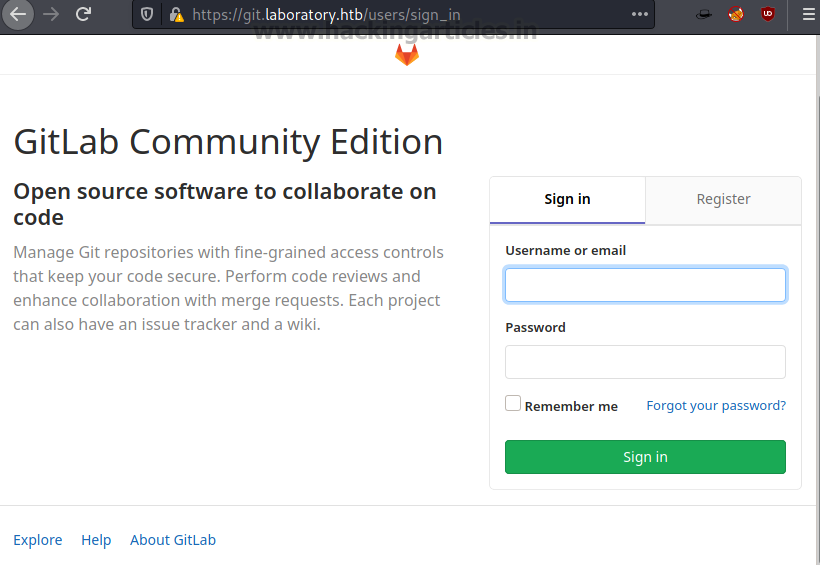820x565 pixels.
Task: Click the GitLab fox logo
Action: point(407,55)
